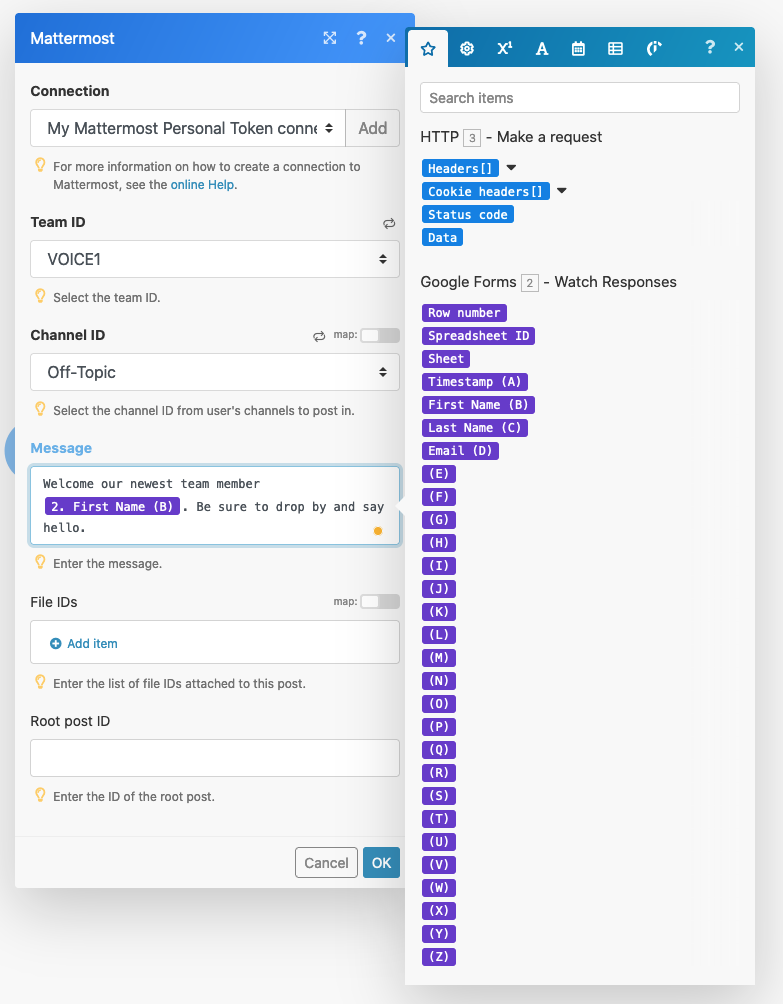783x1004 pixels.
Task: Expand the Headers[] array arrow
Action: click(511, 168)
